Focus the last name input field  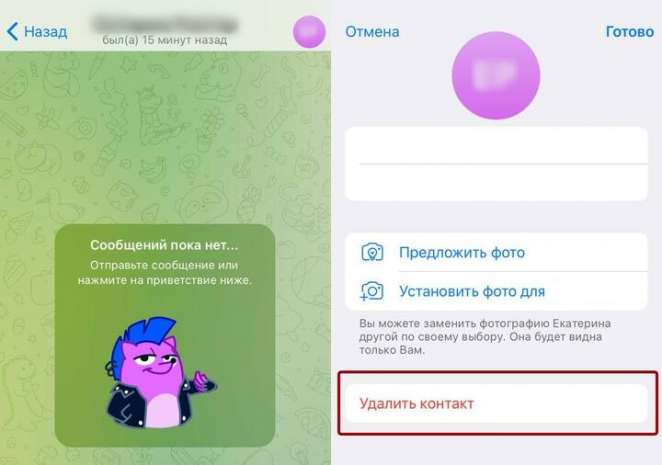pos(496,182)
